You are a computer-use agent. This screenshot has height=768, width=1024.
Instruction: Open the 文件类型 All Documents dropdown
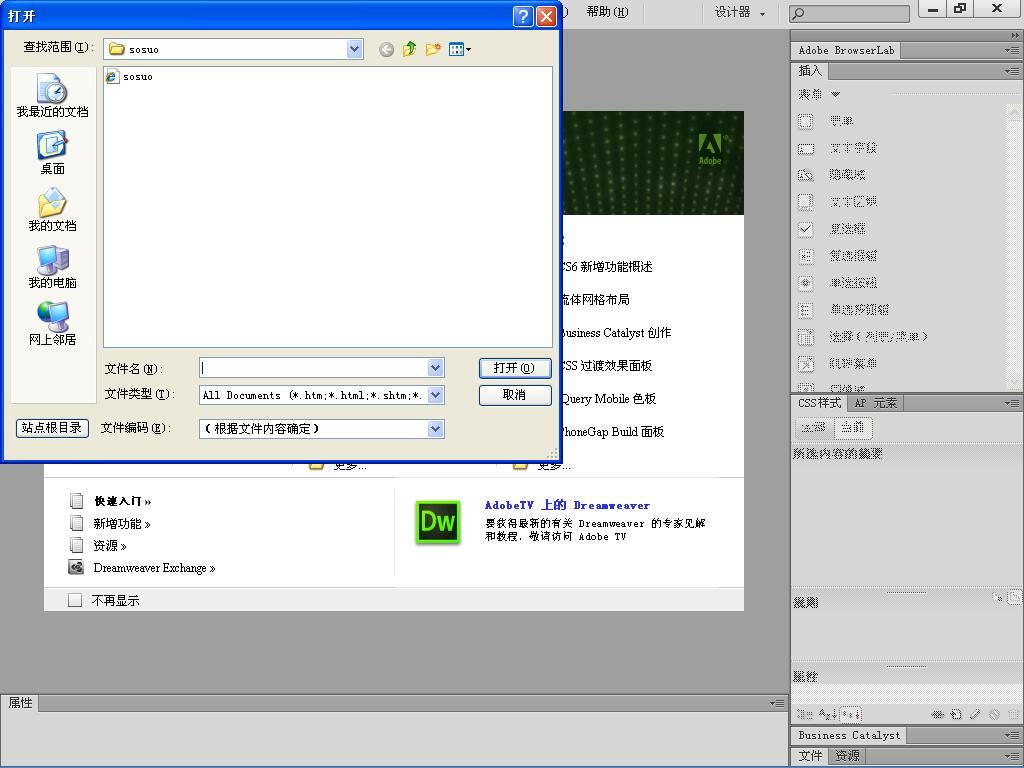(x=436, y=395)
